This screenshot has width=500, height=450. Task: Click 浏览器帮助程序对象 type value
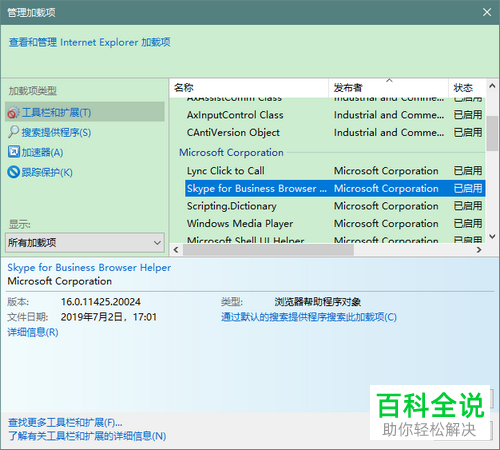(318, 302)
